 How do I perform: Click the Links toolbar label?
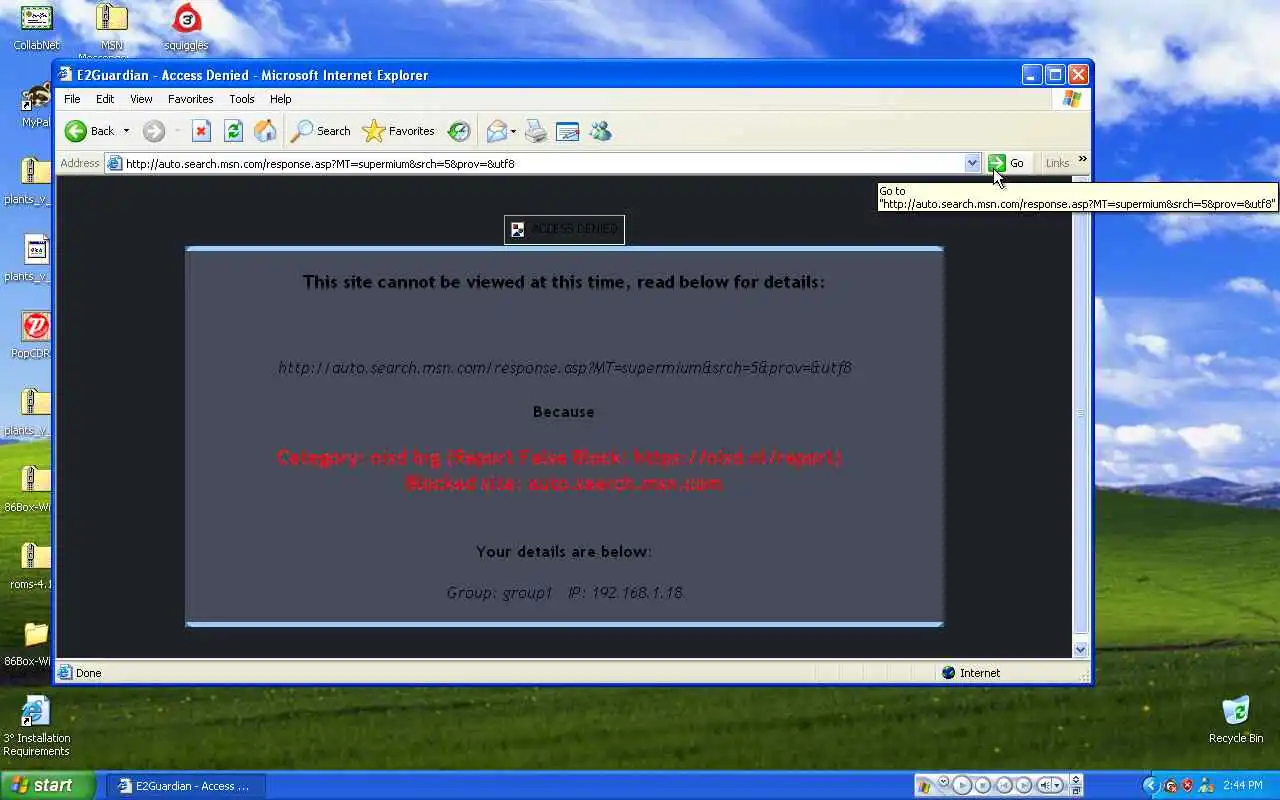click(x=1057, y=163)
